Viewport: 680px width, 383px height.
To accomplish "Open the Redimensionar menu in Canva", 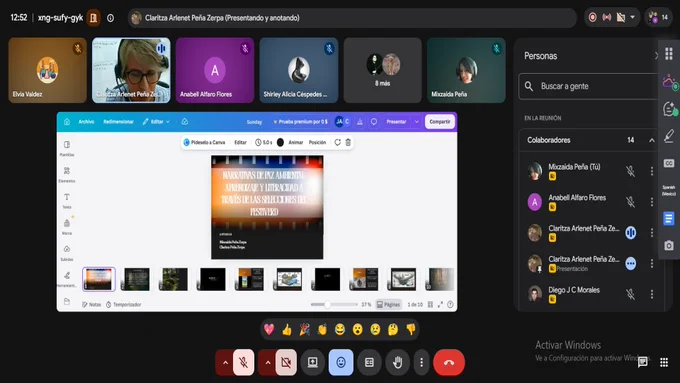I will (118, 122).
